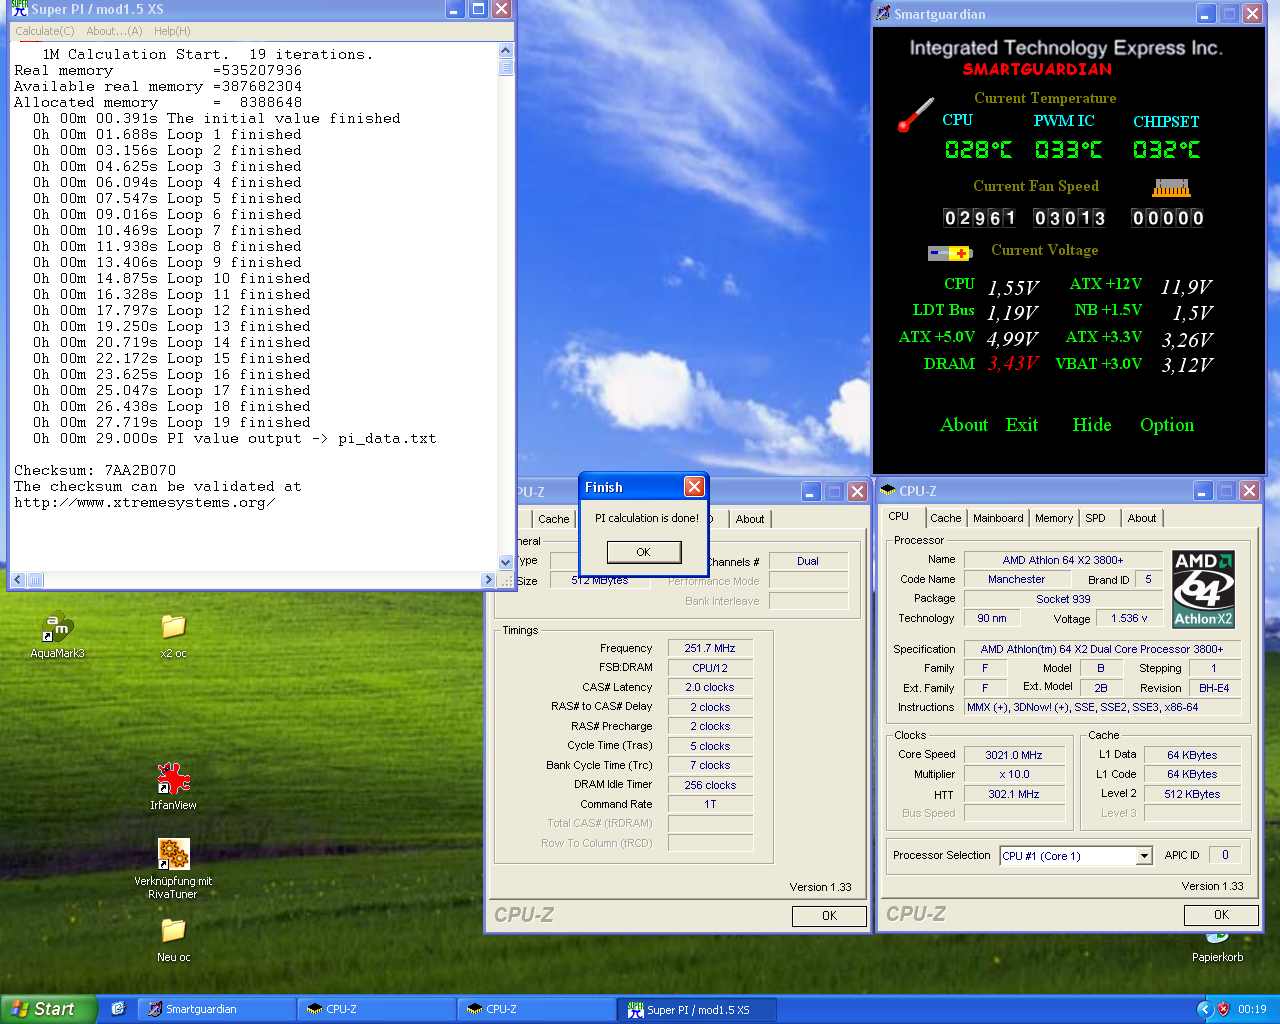Click the CPU-Z title bar chip icon

coord(888,491)
